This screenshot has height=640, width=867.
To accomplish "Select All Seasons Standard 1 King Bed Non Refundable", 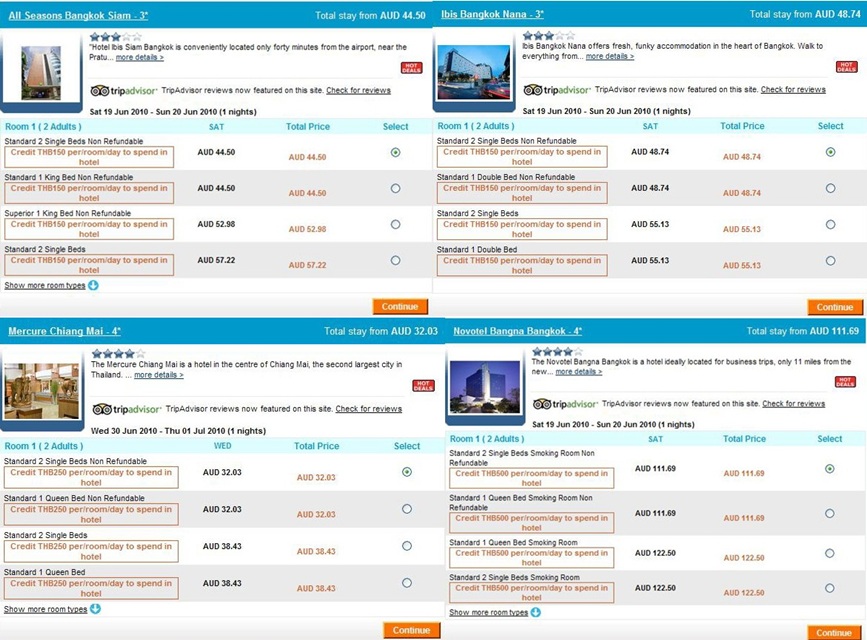I will pos(395,189).
